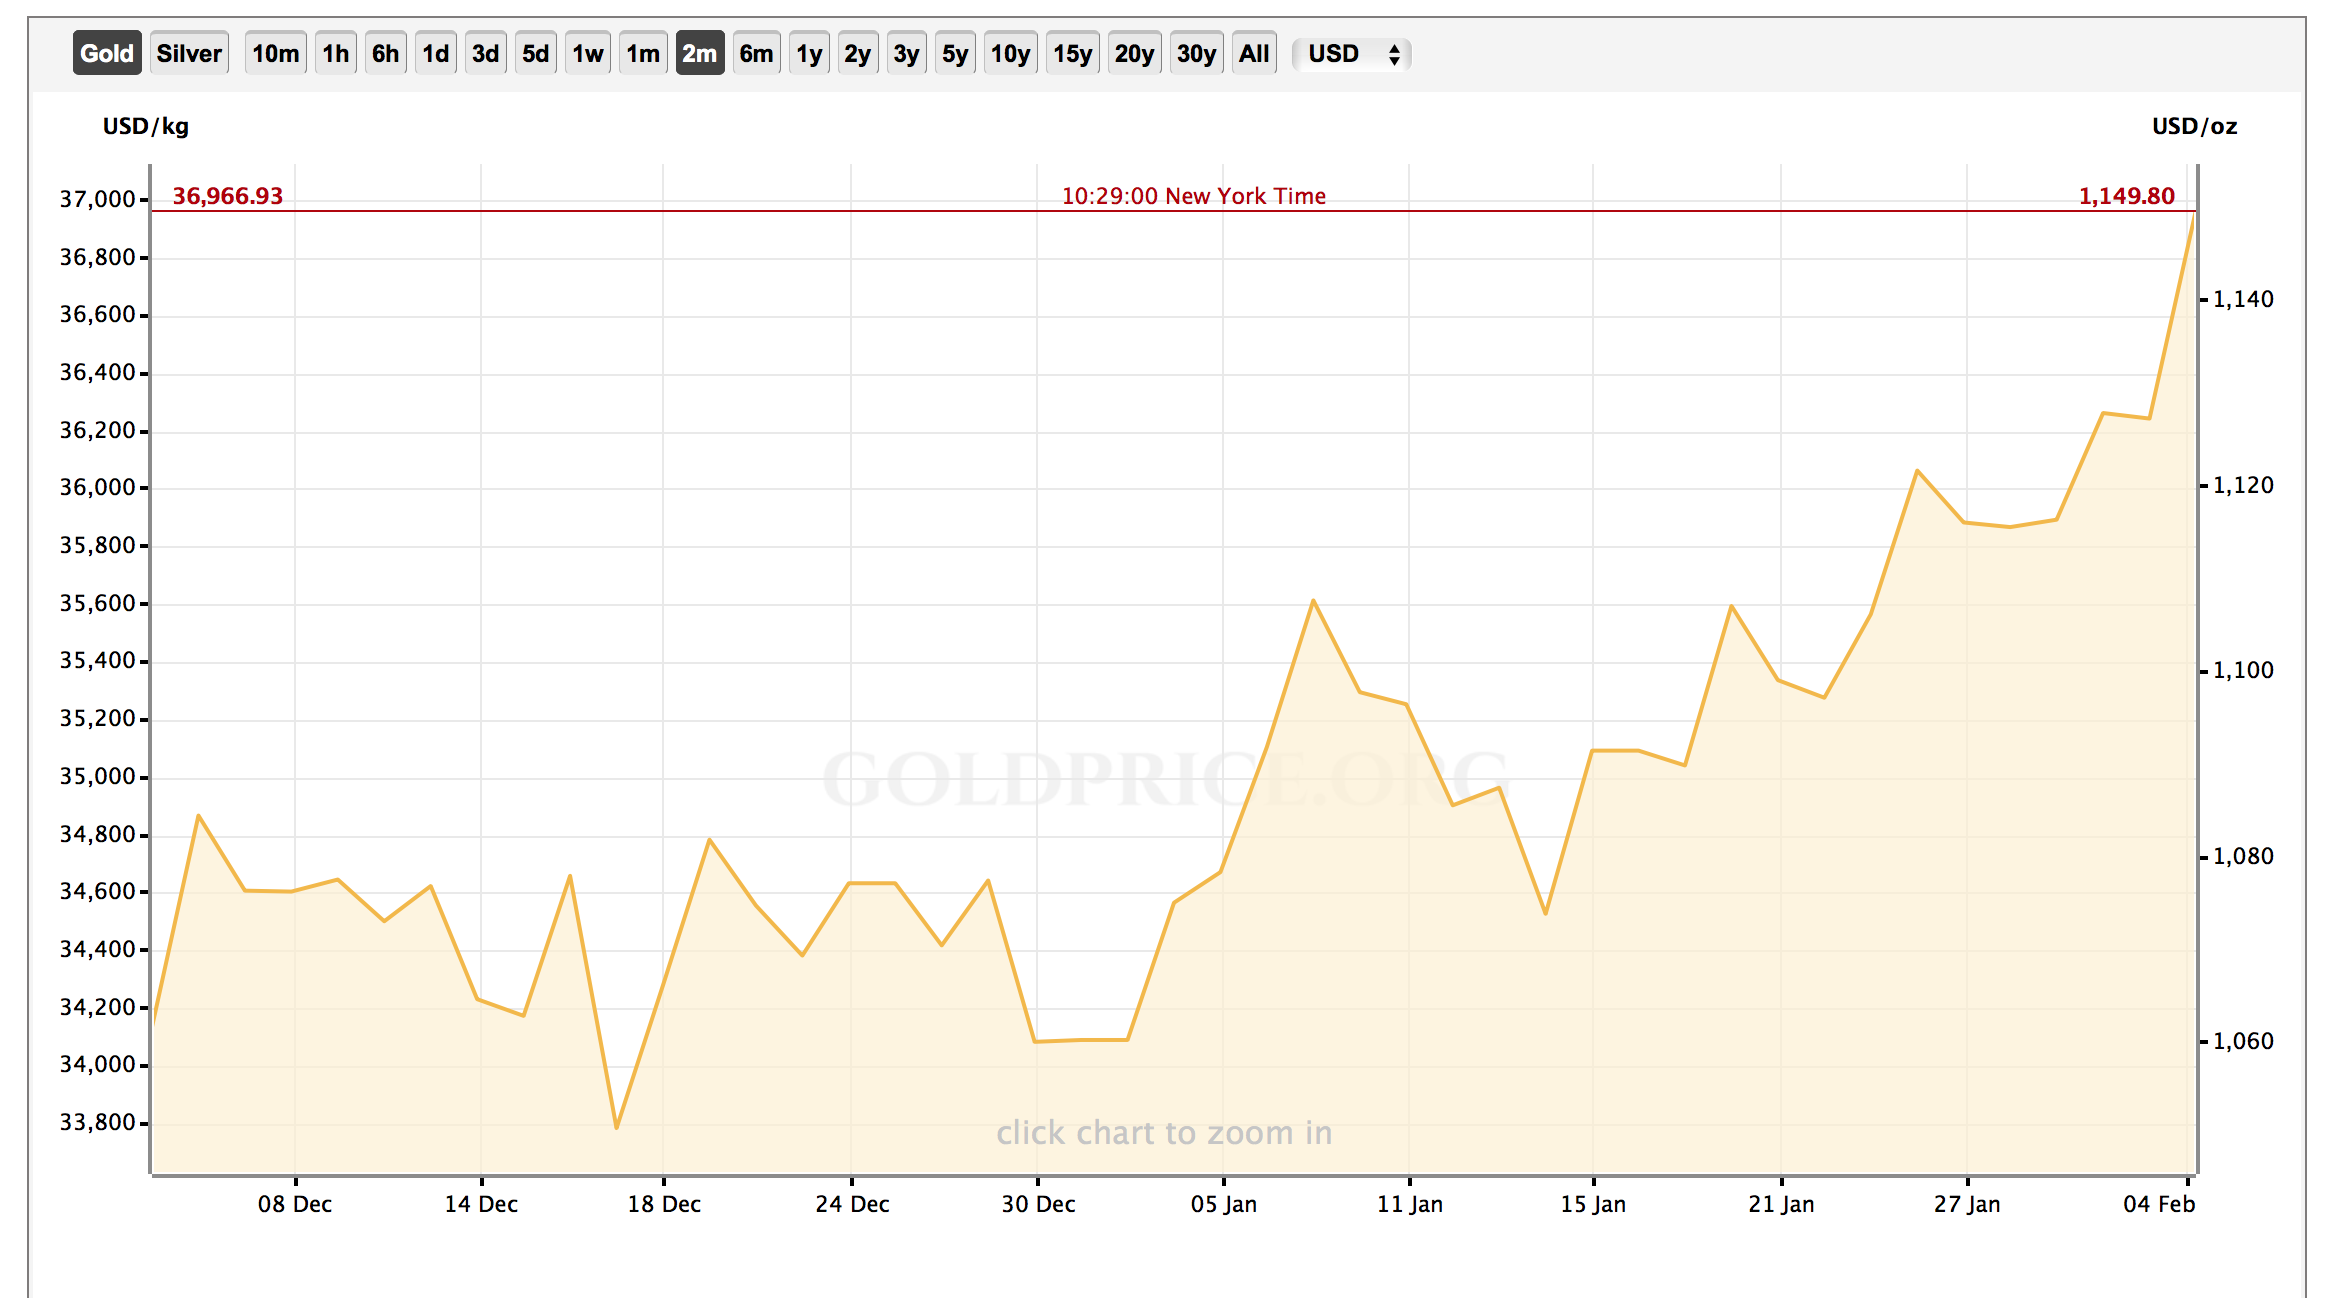Screen dimensions: 2334x1298
Task: Switch to the Silver chart
Action: pyautogui.click(x=189, y=53)
